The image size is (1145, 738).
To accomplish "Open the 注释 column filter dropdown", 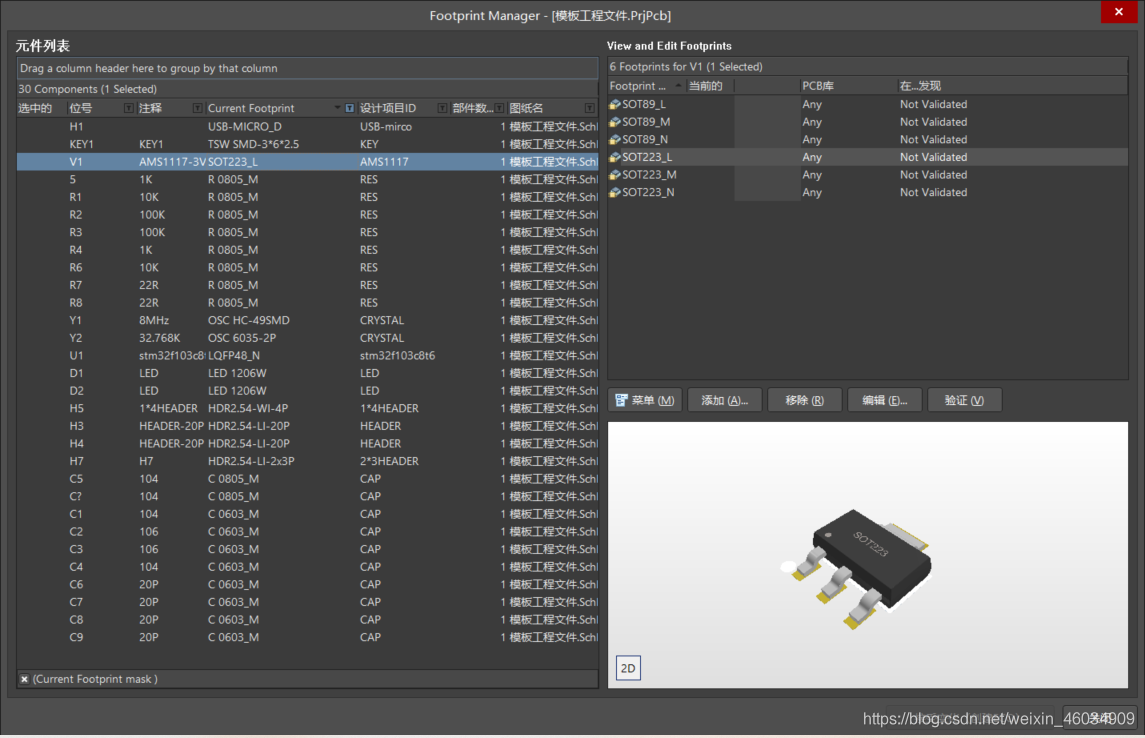I will pos(197,108).
